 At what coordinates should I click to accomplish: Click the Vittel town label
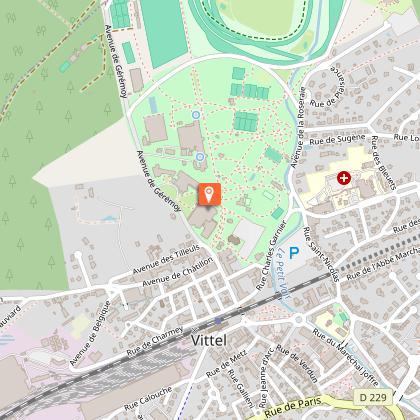[x=209, y=340]
